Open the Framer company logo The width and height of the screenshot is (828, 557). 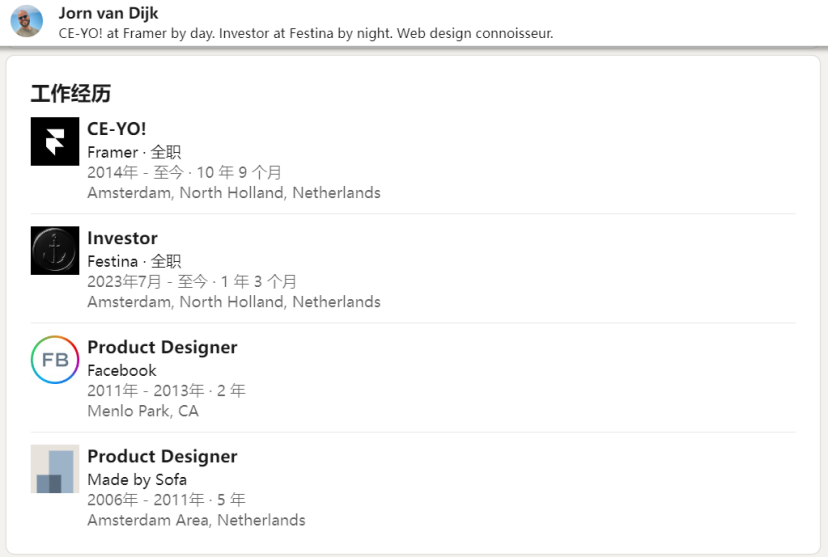tap(55, 141)
